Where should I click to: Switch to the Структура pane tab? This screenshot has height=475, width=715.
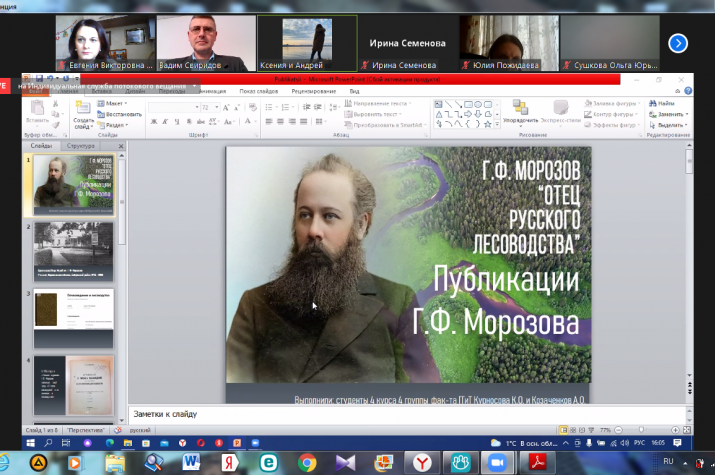[81, 146]
